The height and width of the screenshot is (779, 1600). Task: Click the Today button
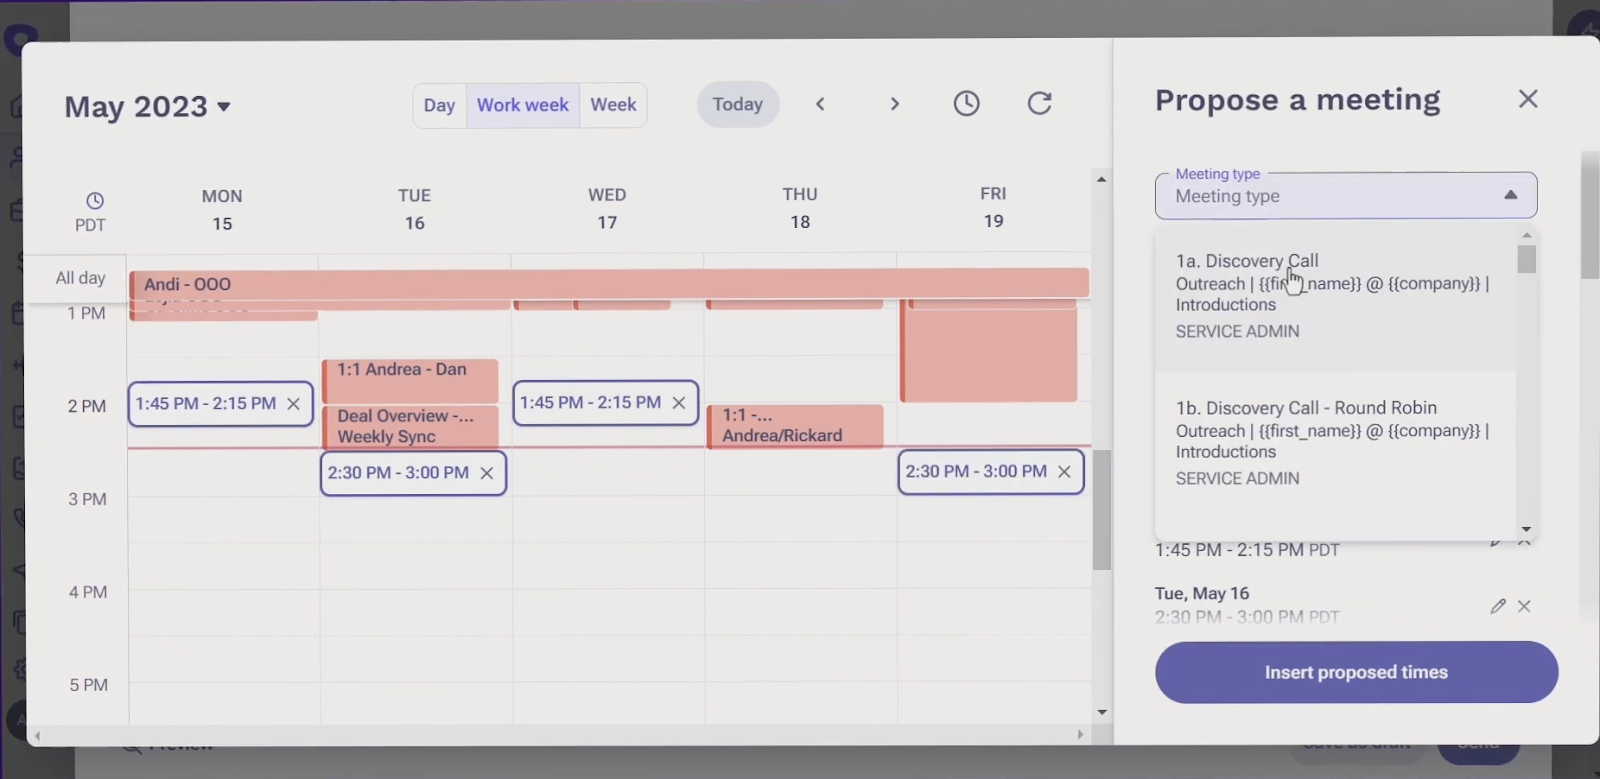[737, 105]
